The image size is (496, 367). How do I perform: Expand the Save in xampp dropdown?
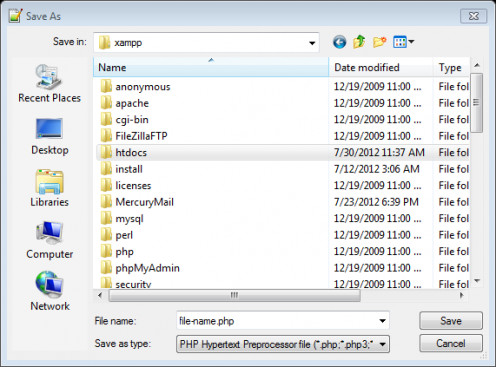tap(312, 43)
